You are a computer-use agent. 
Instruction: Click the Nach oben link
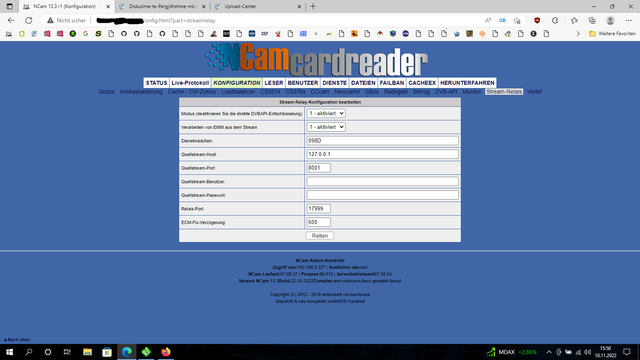[x=17, y=340]
